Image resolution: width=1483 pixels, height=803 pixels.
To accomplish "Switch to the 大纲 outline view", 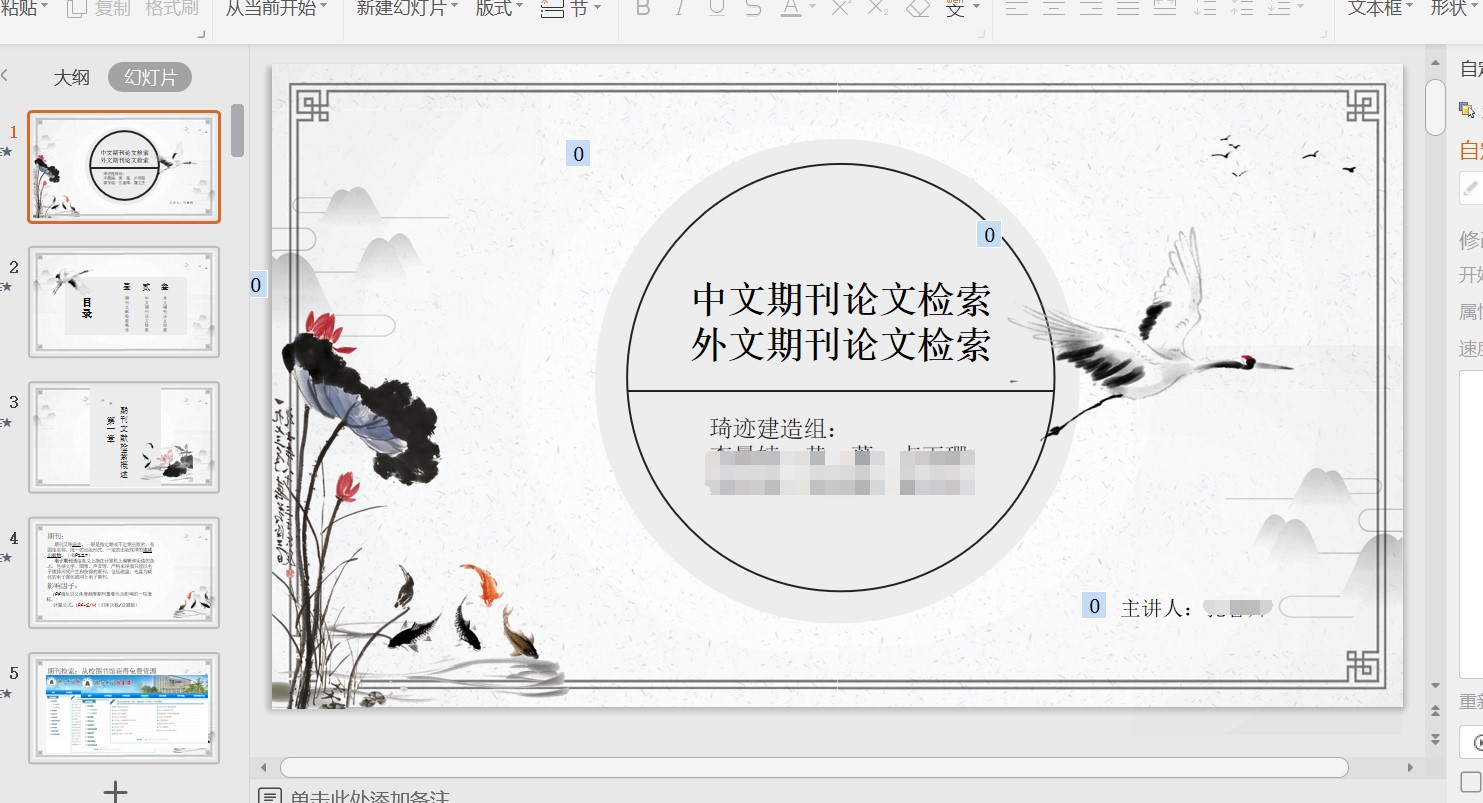I will pos(71,77).
